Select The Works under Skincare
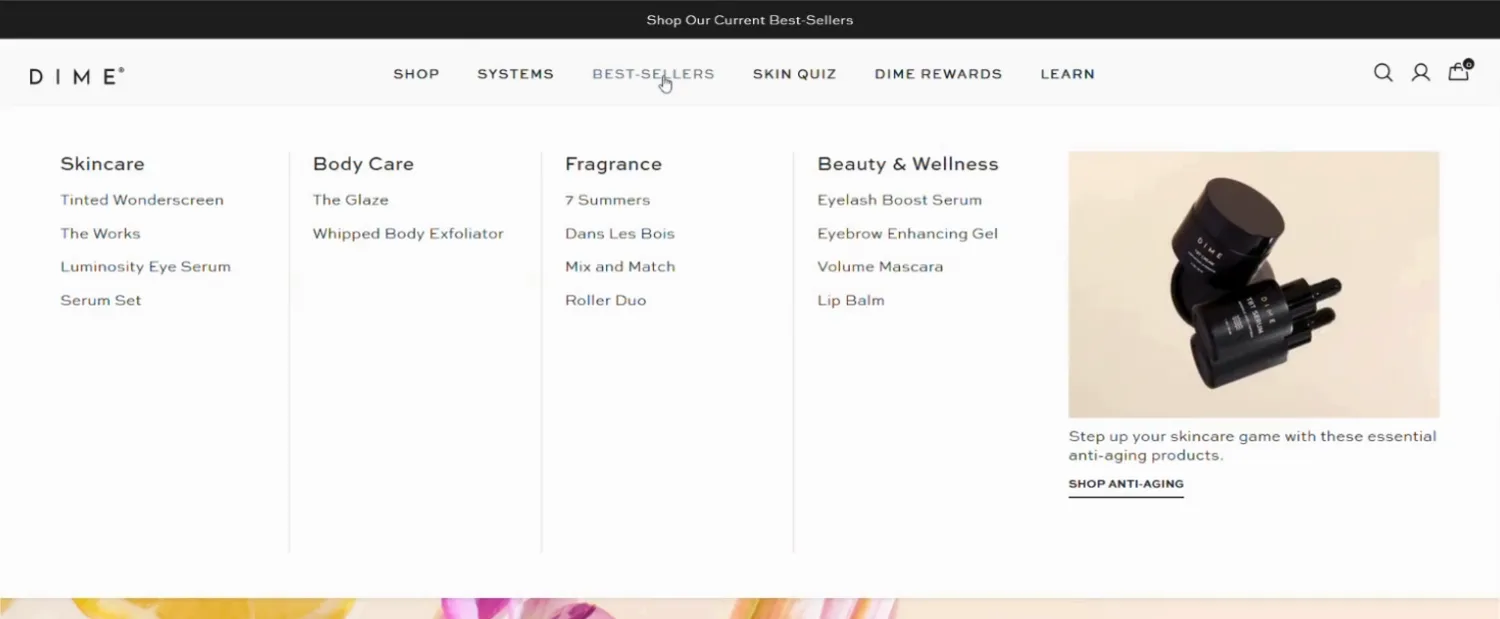Screen dimensions: 1500x619 [100, 233]
